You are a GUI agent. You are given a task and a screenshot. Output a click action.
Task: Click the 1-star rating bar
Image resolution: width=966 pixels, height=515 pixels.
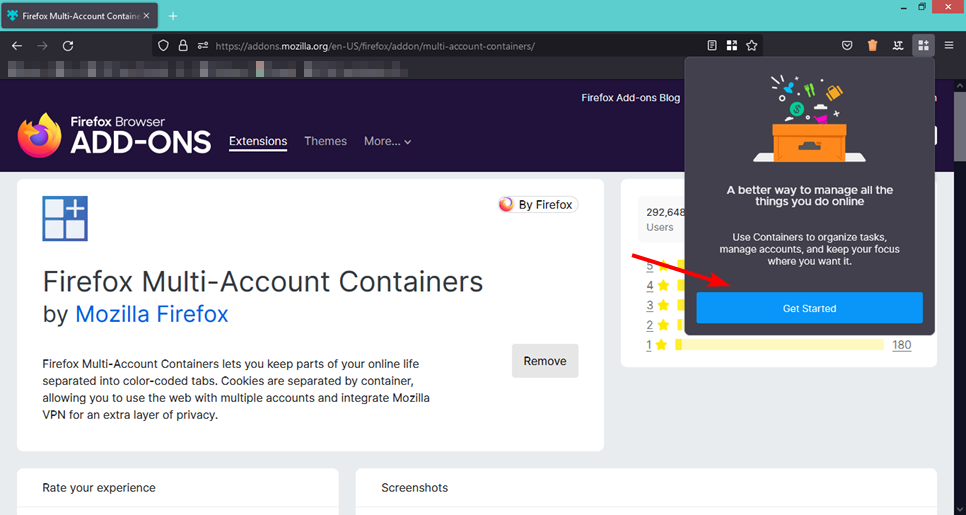click(x=779, y=345)
